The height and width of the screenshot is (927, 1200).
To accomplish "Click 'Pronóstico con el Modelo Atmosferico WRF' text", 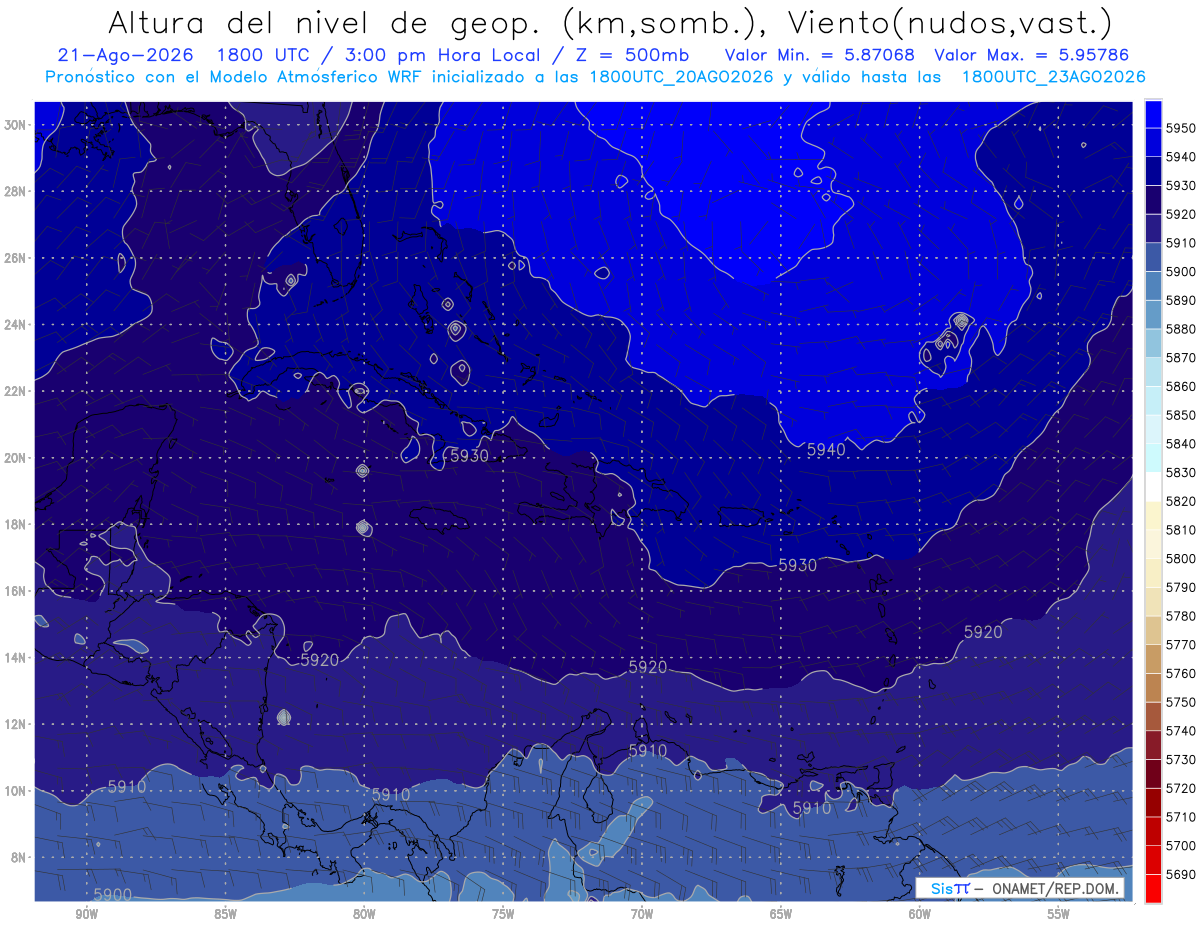I will coord(235,76).
